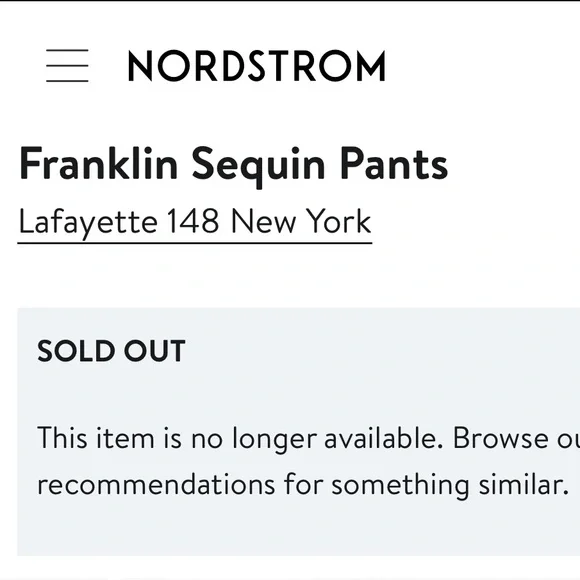This screenshot has width=580, height=580.
Task: Click the Franklin Sequin Pants product title
Action: coord(233,165)
